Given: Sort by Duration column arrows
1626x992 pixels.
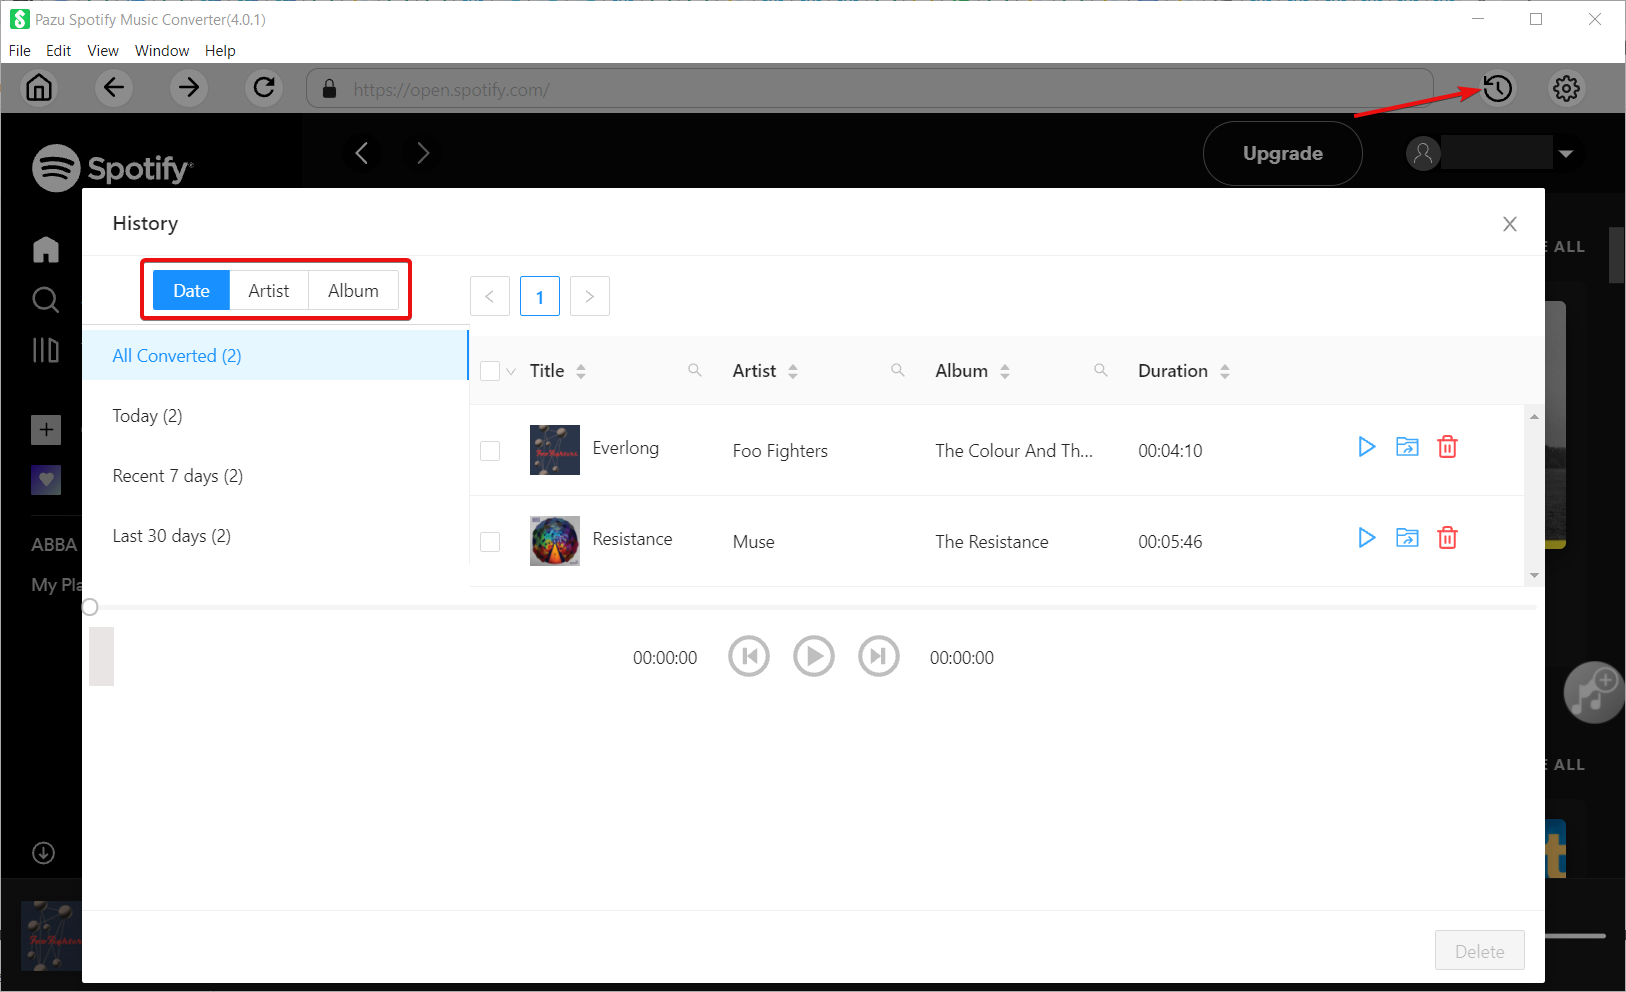Looking at the screenshot, I should (1225, 371).
